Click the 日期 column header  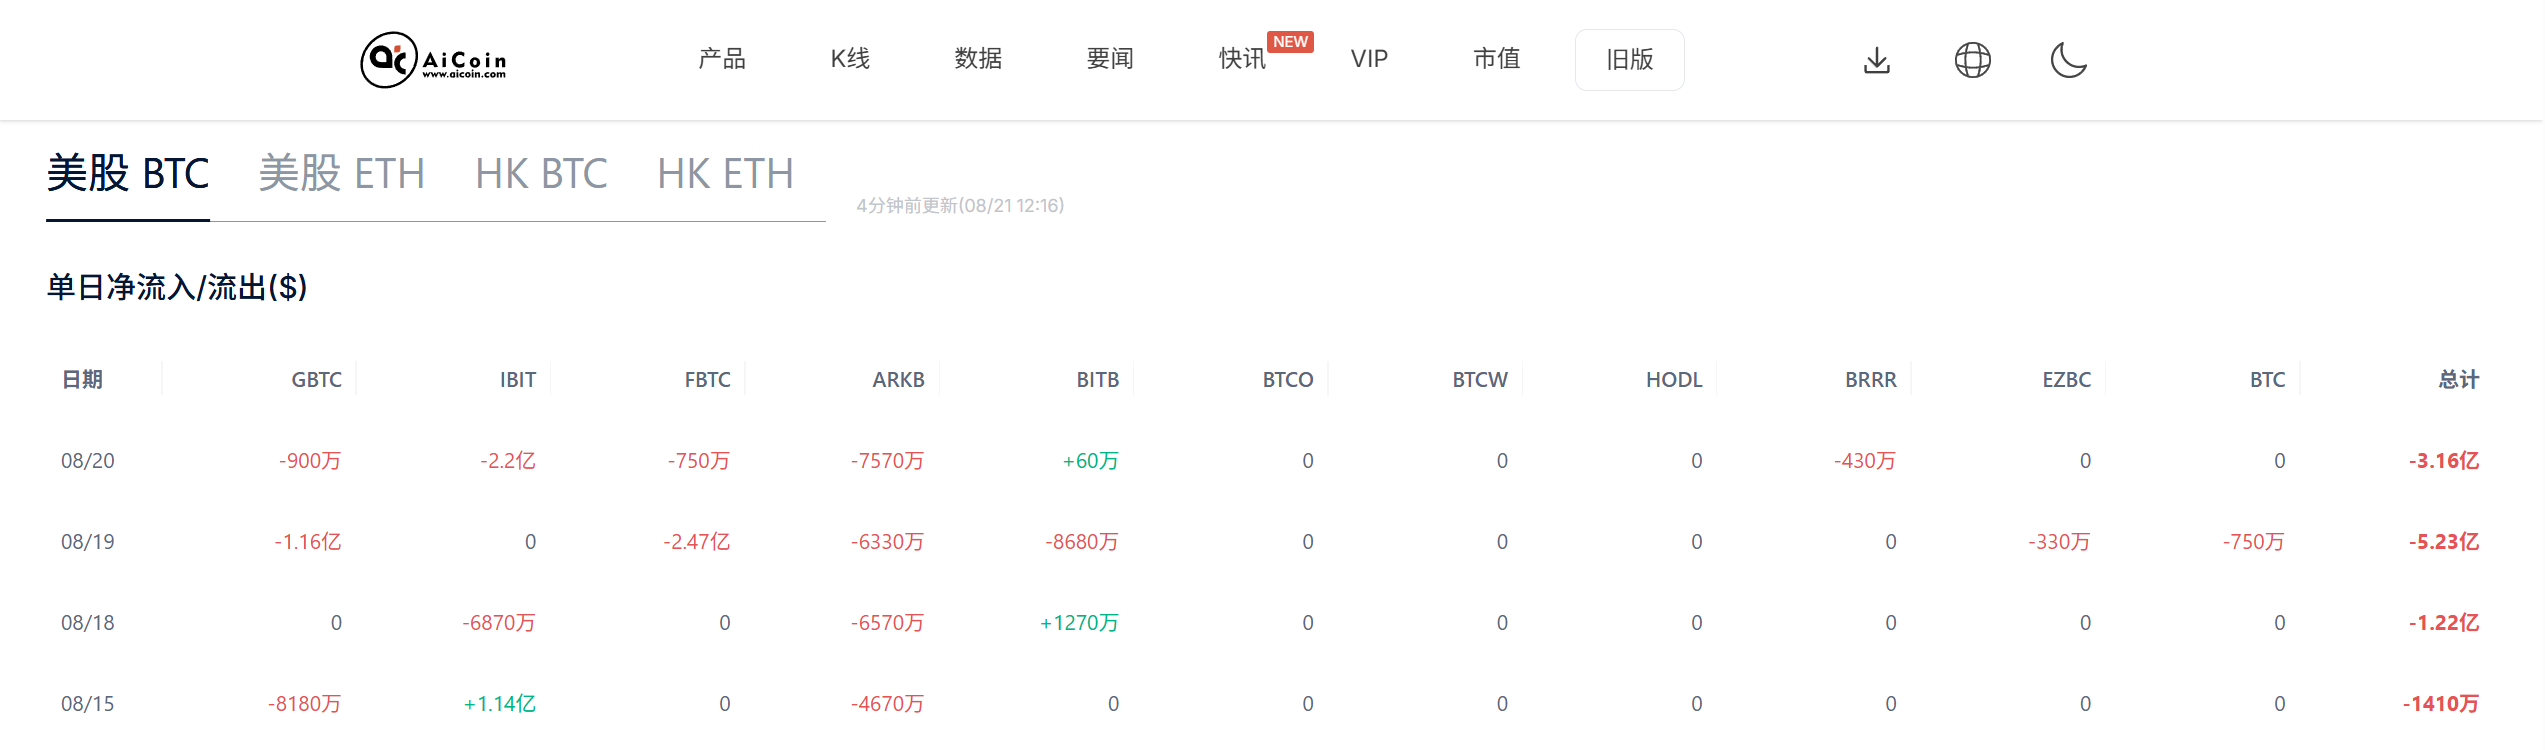tap(82, 380)
